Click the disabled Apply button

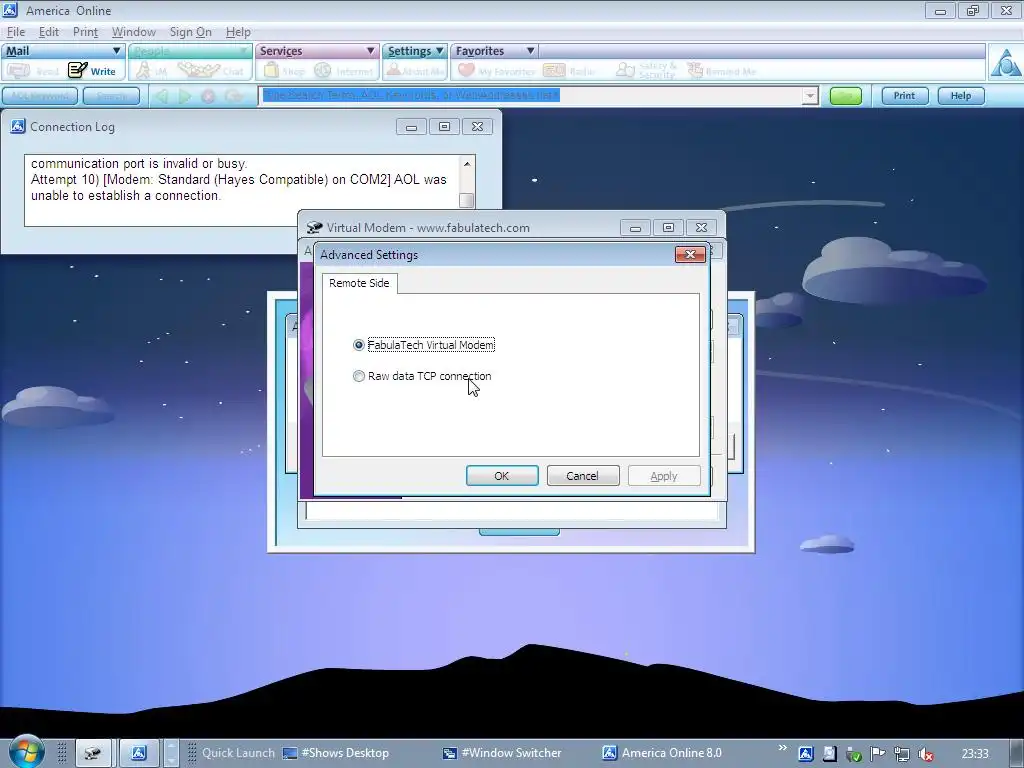tap(664, 476)
